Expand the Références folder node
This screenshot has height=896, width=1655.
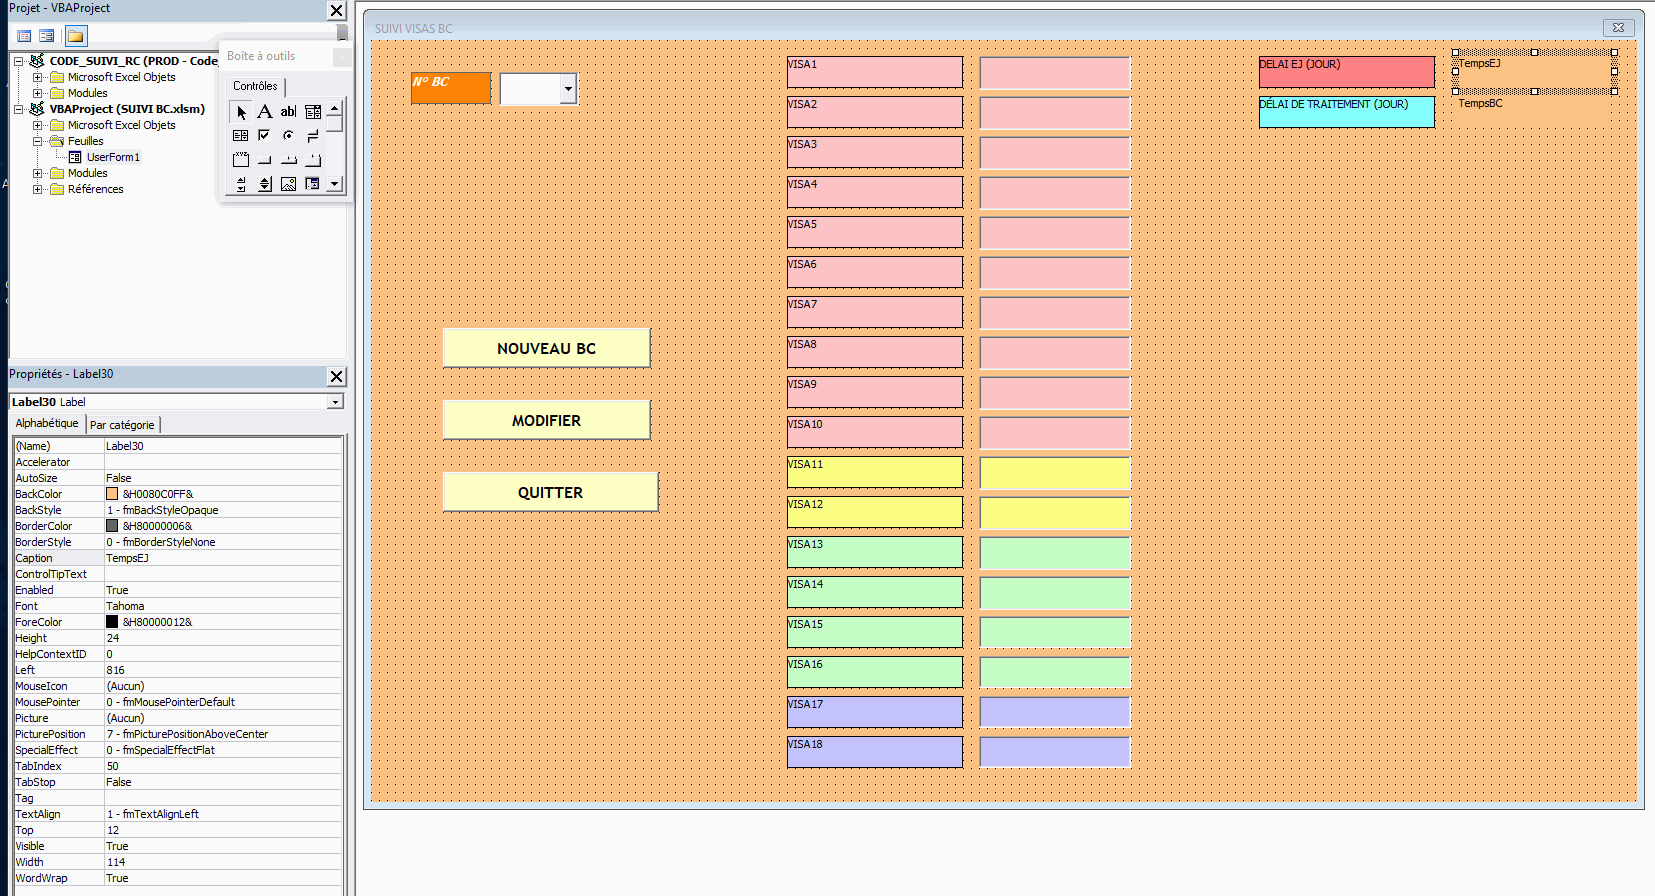38,189
